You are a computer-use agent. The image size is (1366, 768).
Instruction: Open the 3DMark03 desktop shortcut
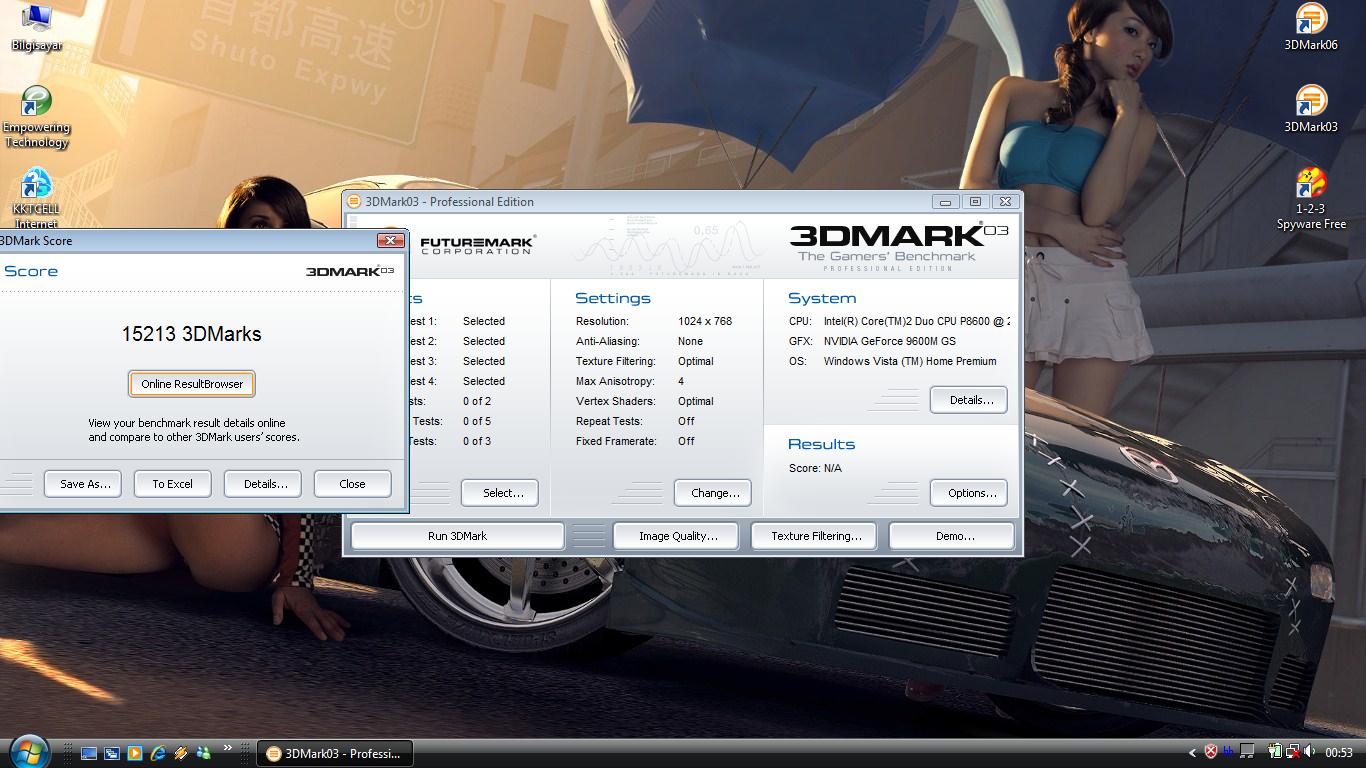coord(1311,109)
